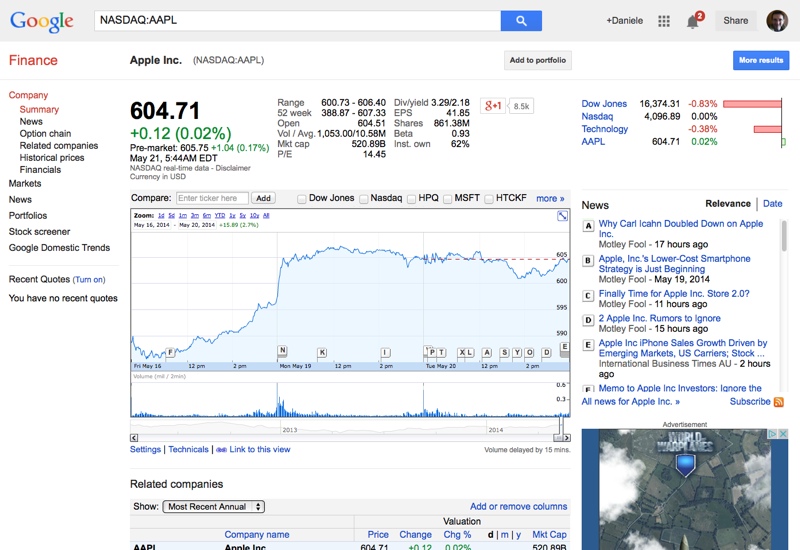
Task: Open Technicals link
Action: click(188, 449)
